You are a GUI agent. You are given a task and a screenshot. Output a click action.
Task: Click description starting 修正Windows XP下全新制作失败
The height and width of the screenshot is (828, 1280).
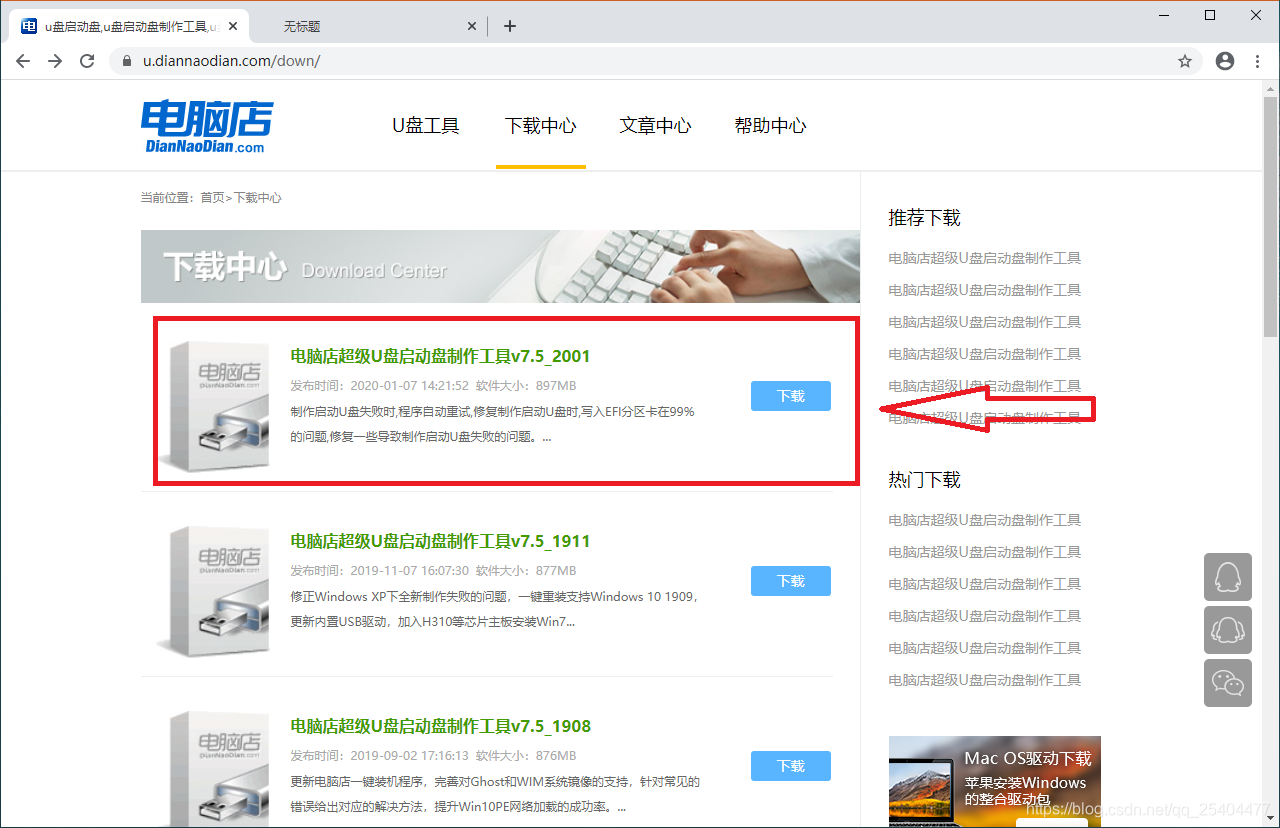coord(494,609)
